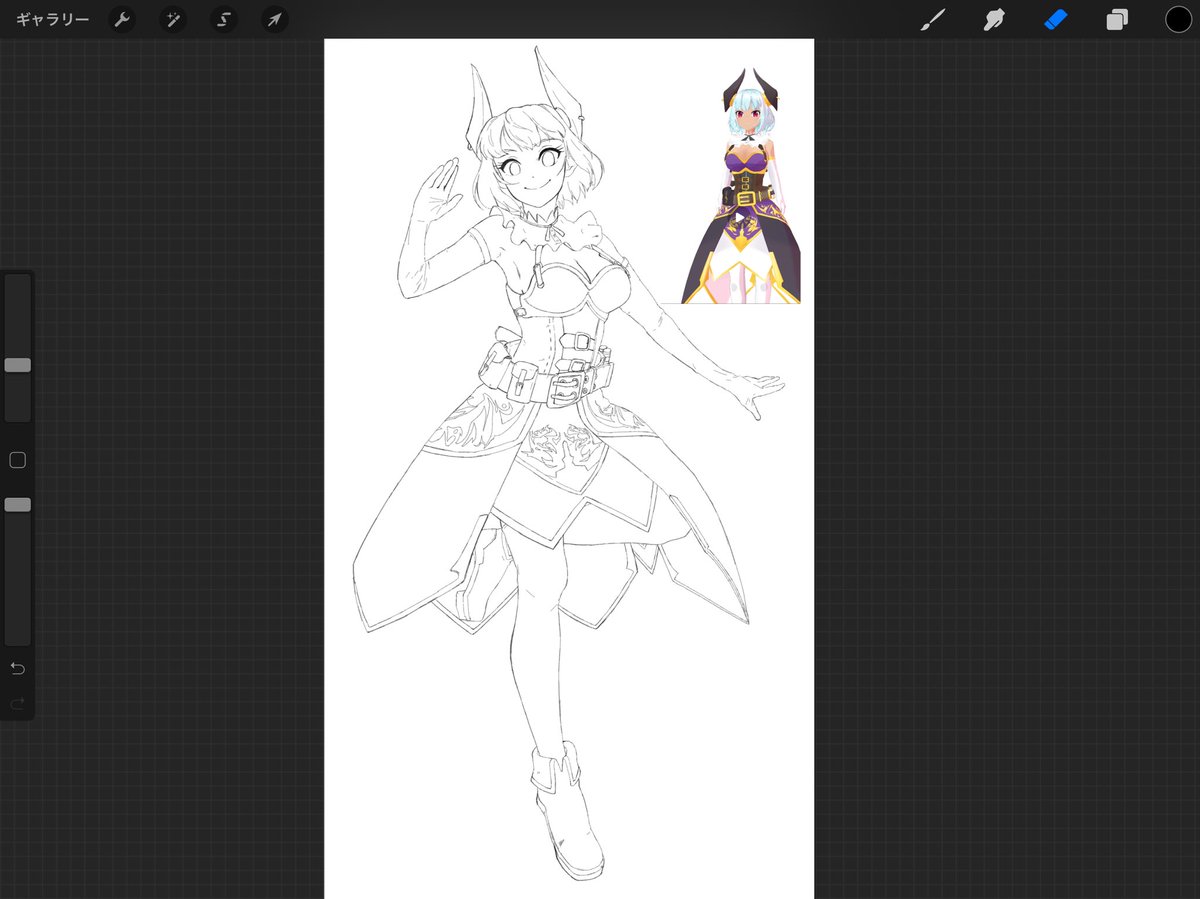Select the Transform arrow tool

(x=275, y=20)
